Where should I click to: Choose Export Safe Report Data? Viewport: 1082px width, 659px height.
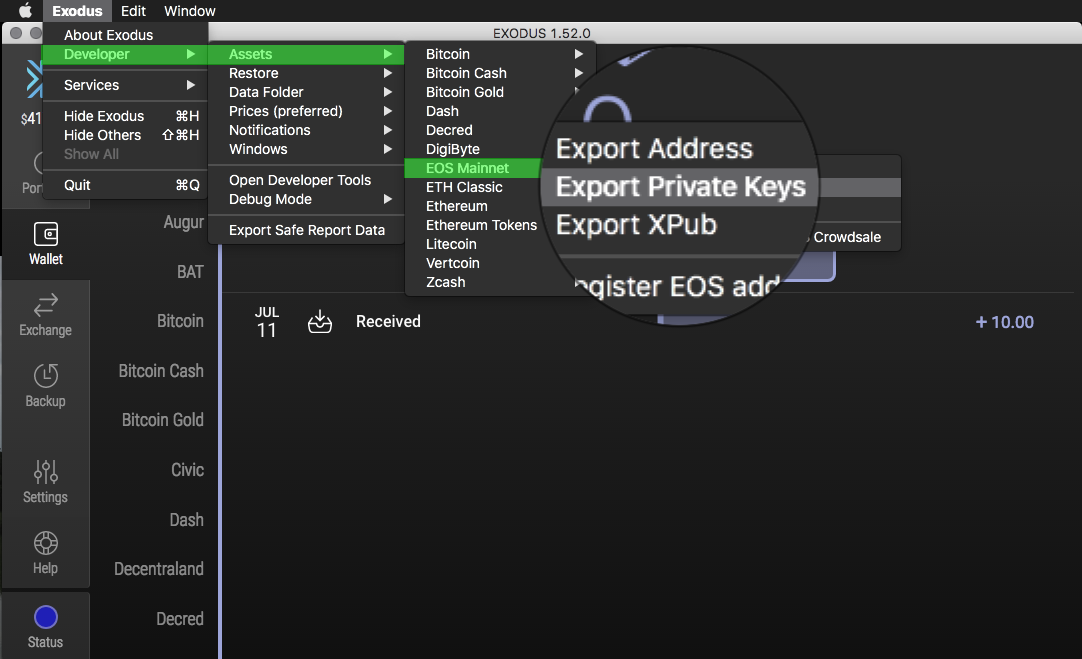[306, 230]
